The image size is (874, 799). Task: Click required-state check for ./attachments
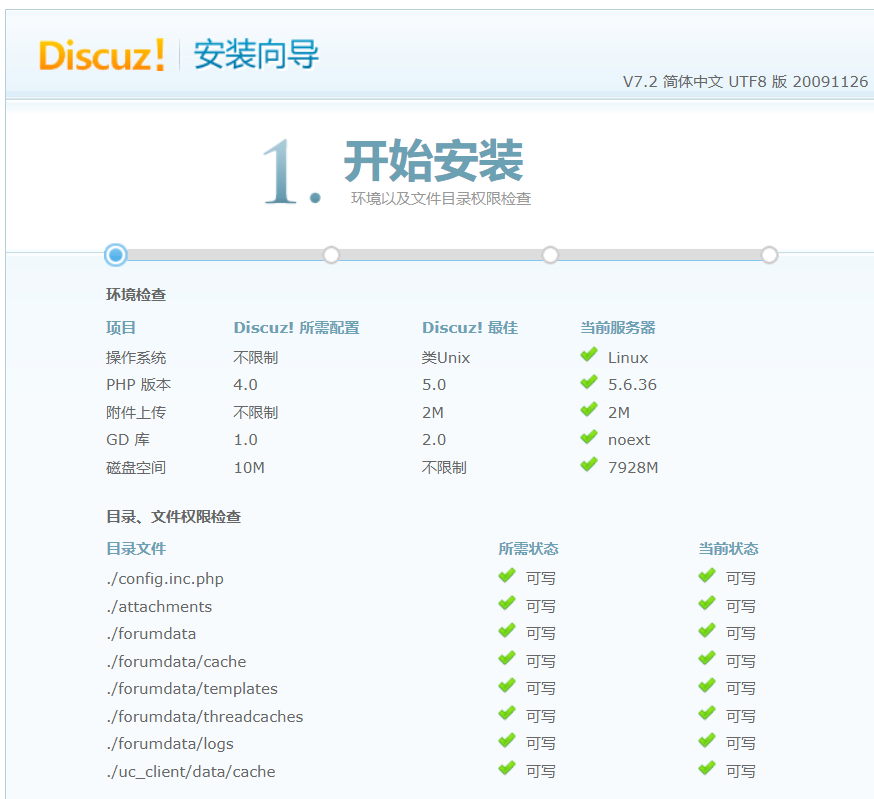click(507, 603)
